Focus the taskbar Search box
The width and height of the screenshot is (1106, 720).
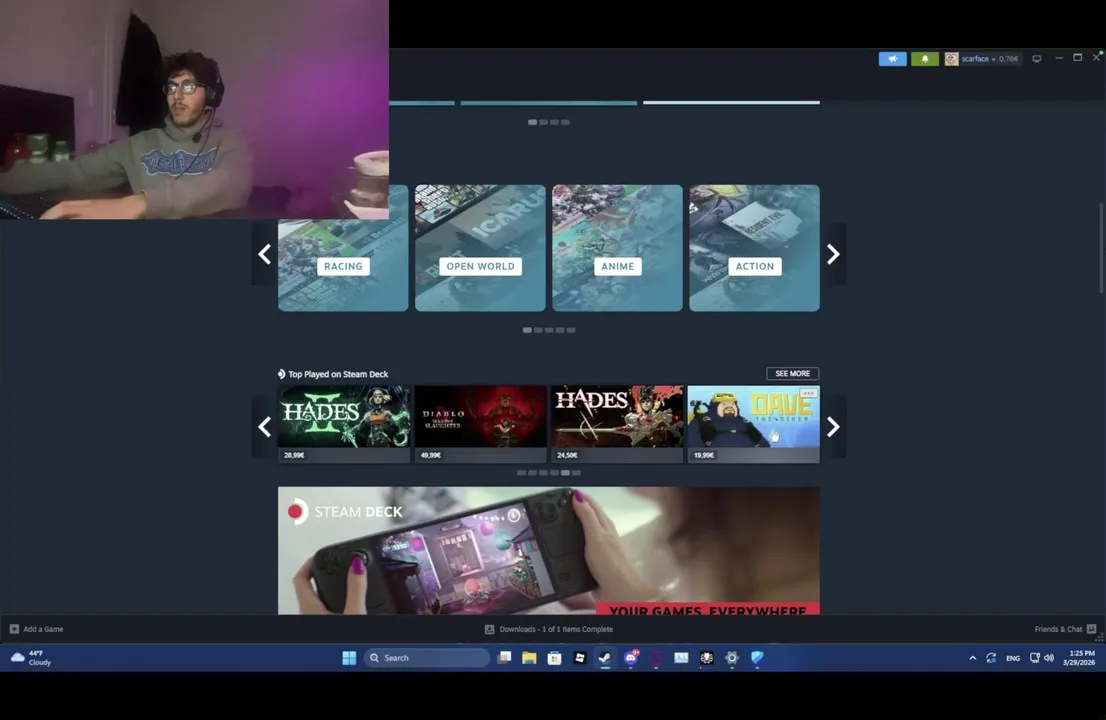click(x=427, y=658)
